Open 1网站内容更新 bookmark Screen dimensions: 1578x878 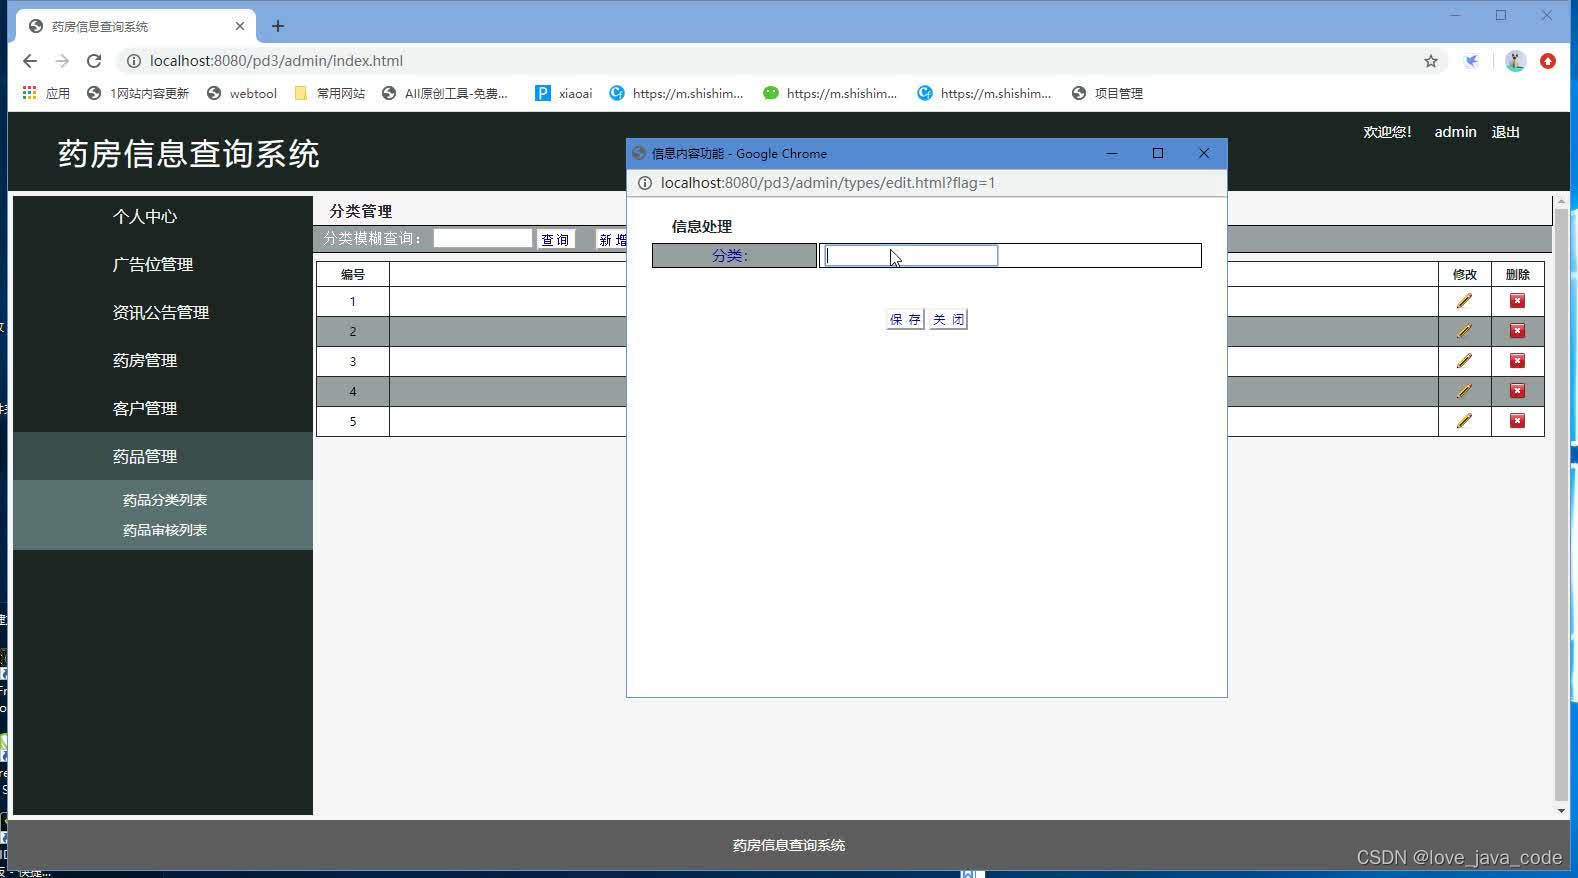tap(138, 93)
